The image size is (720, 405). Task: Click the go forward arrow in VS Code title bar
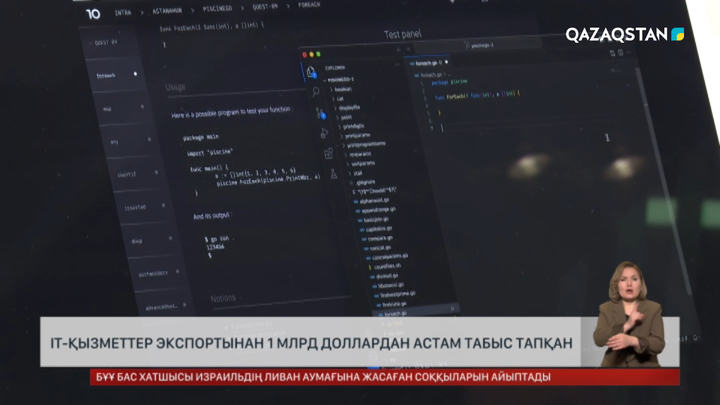tap(408, 49)
